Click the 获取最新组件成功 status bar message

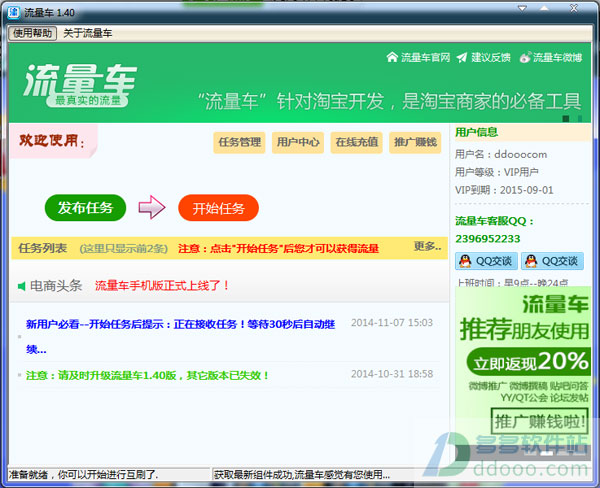pyautogui.click(x=302, y=475)
